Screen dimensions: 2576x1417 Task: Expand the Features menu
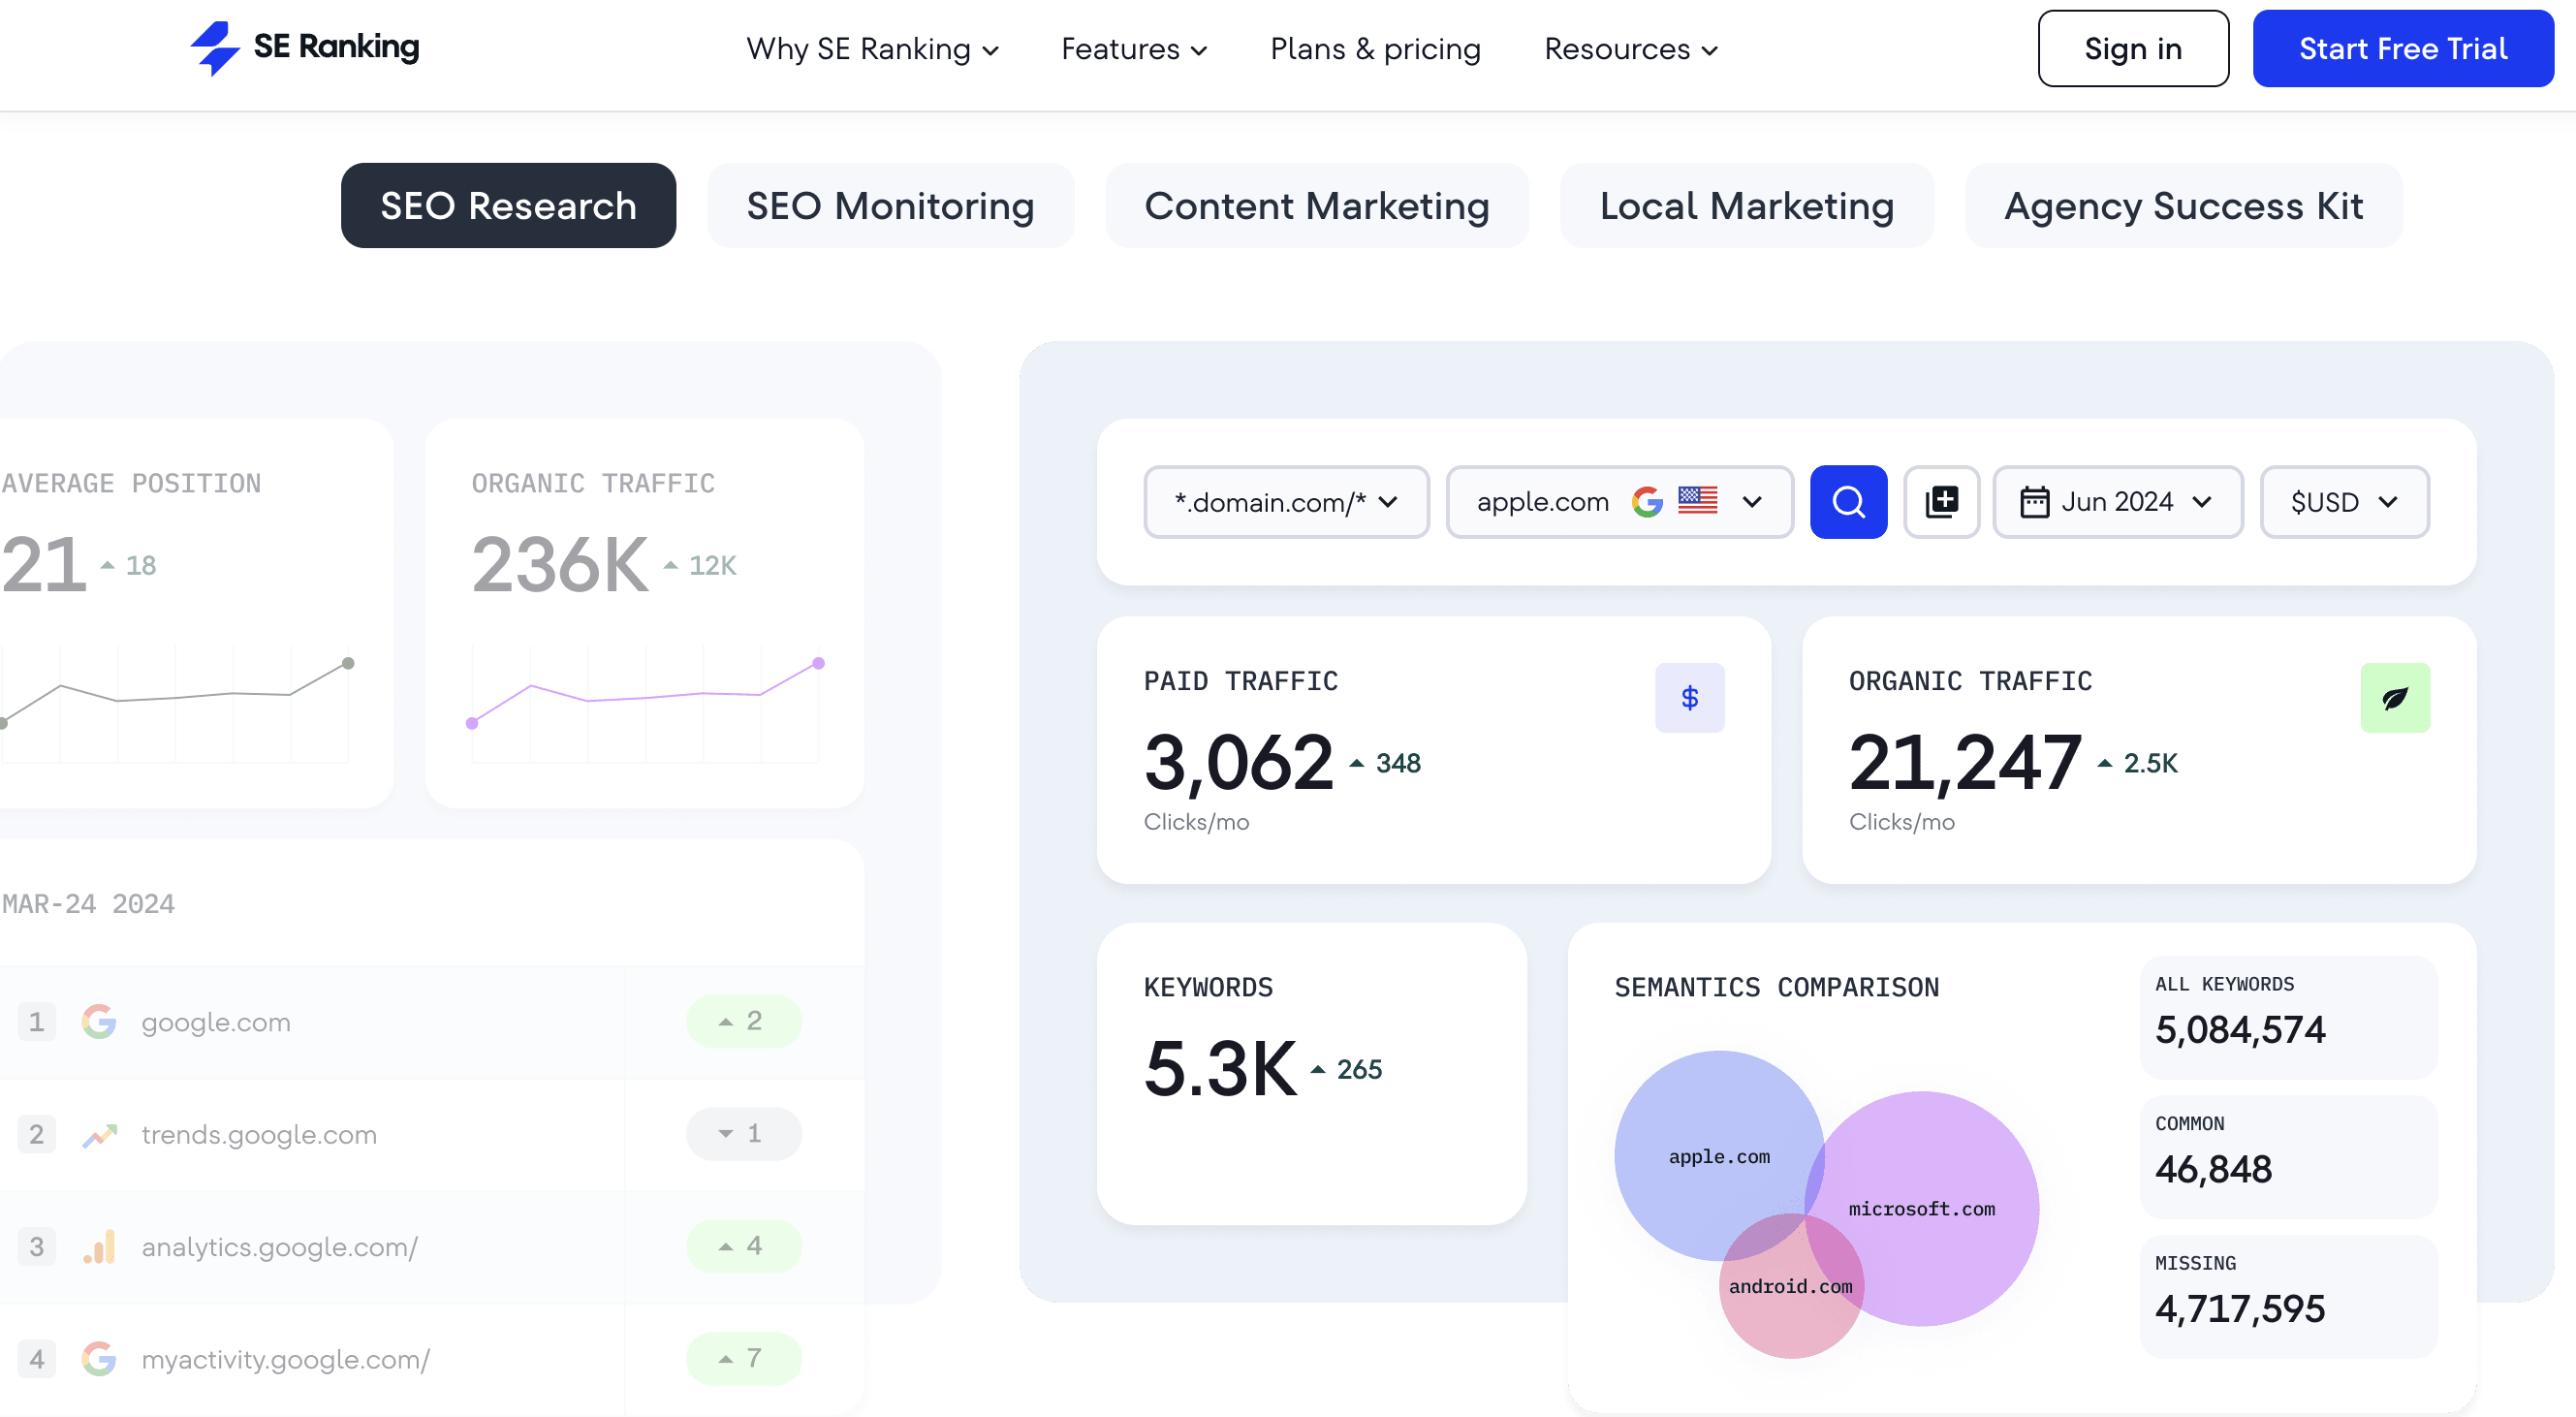(1134, 49)
